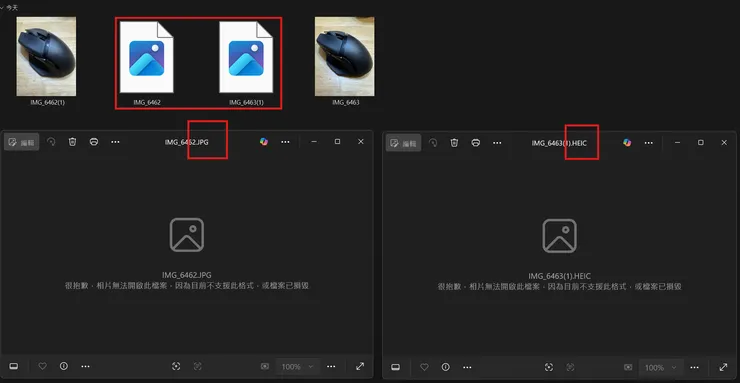740x383 pixels.
Task: Show file info in IMG_6462.JPG window
Action: (64, 366)
